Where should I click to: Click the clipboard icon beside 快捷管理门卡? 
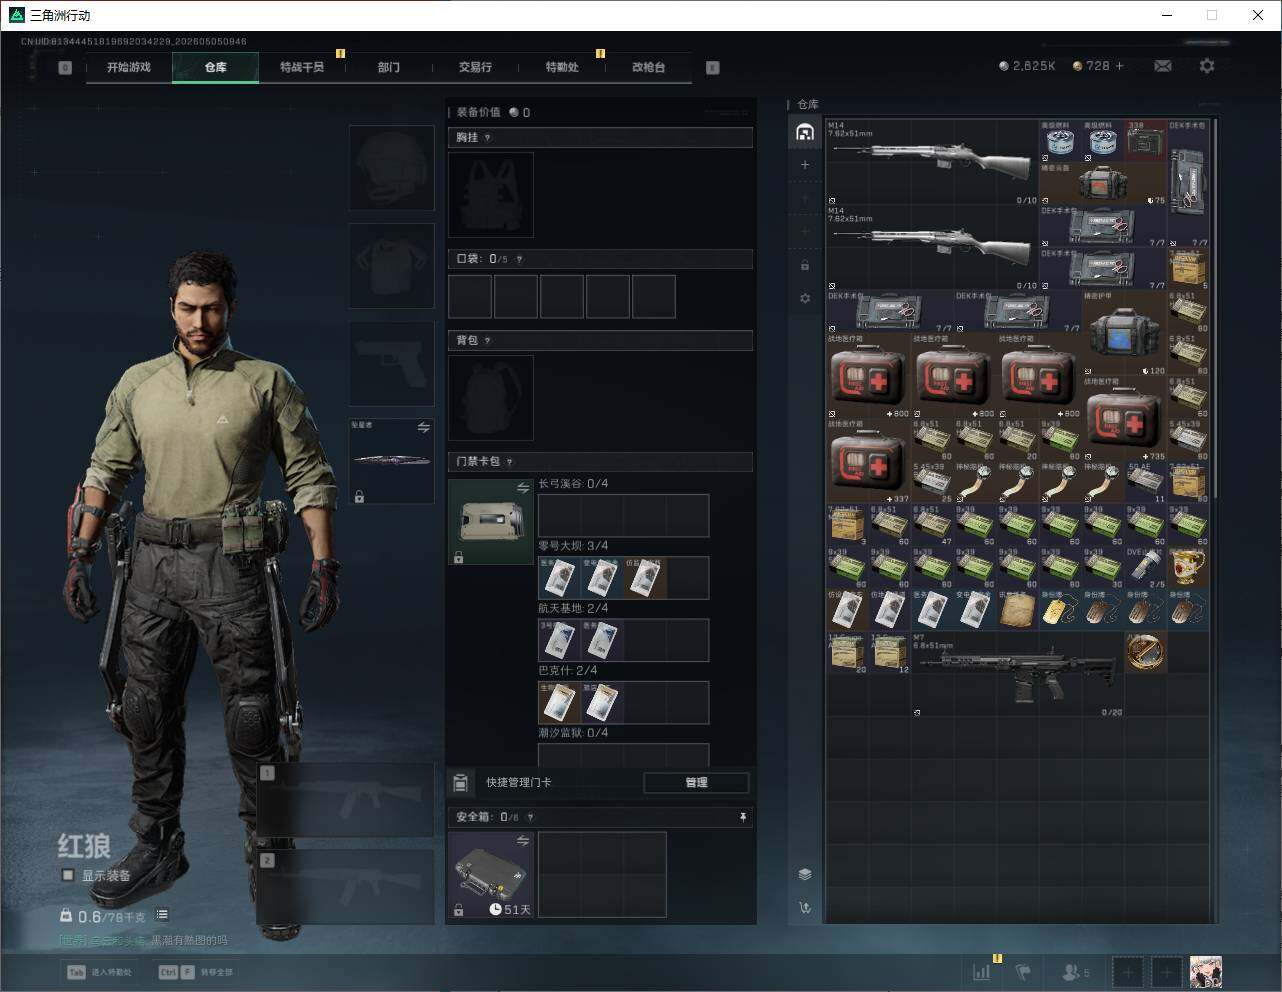[x=461, y=783]
